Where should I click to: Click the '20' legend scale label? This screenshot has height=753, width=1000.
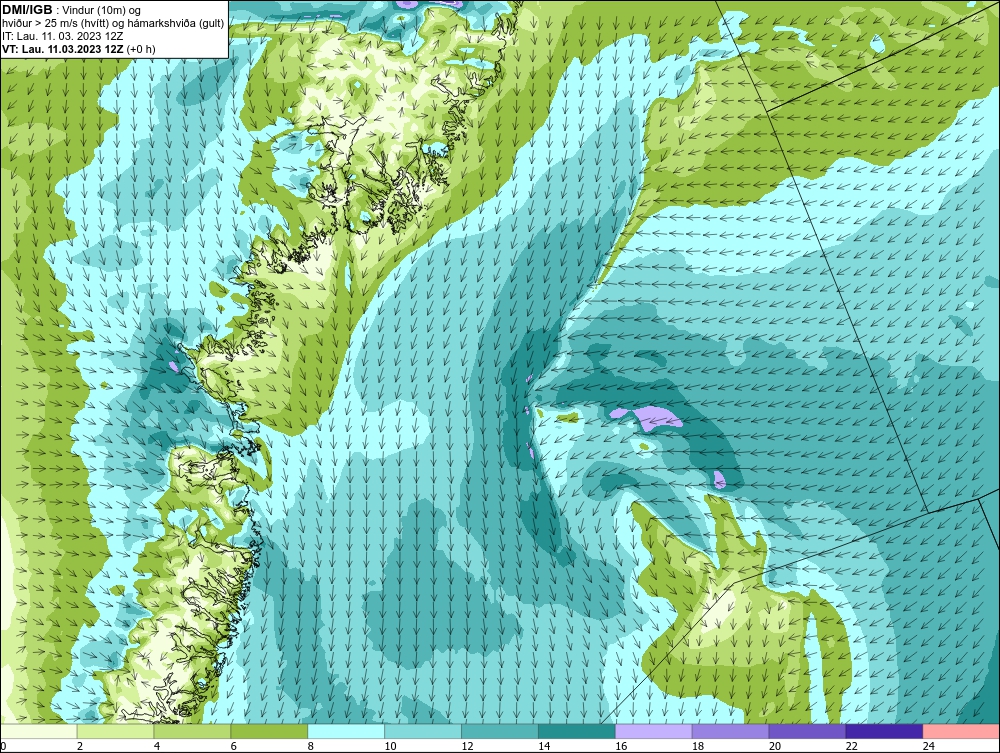coord(775,746)
